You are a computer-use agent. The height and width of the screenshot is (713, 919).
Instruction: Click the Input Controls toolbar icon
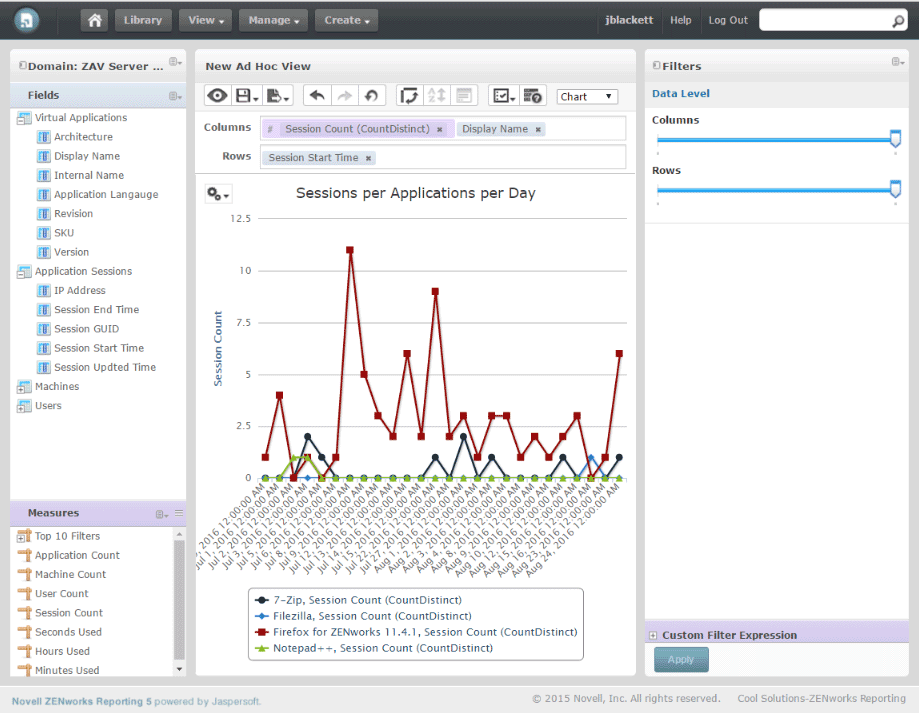point(464,95)
